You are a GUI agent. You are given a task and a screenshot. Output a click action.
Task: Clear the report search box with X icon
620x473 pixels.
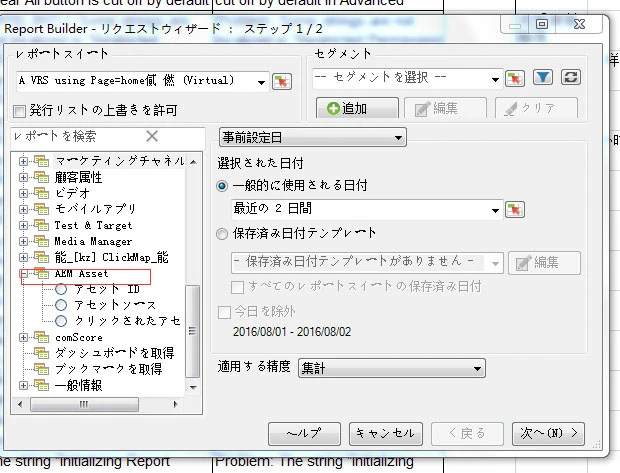pos(152,136)
